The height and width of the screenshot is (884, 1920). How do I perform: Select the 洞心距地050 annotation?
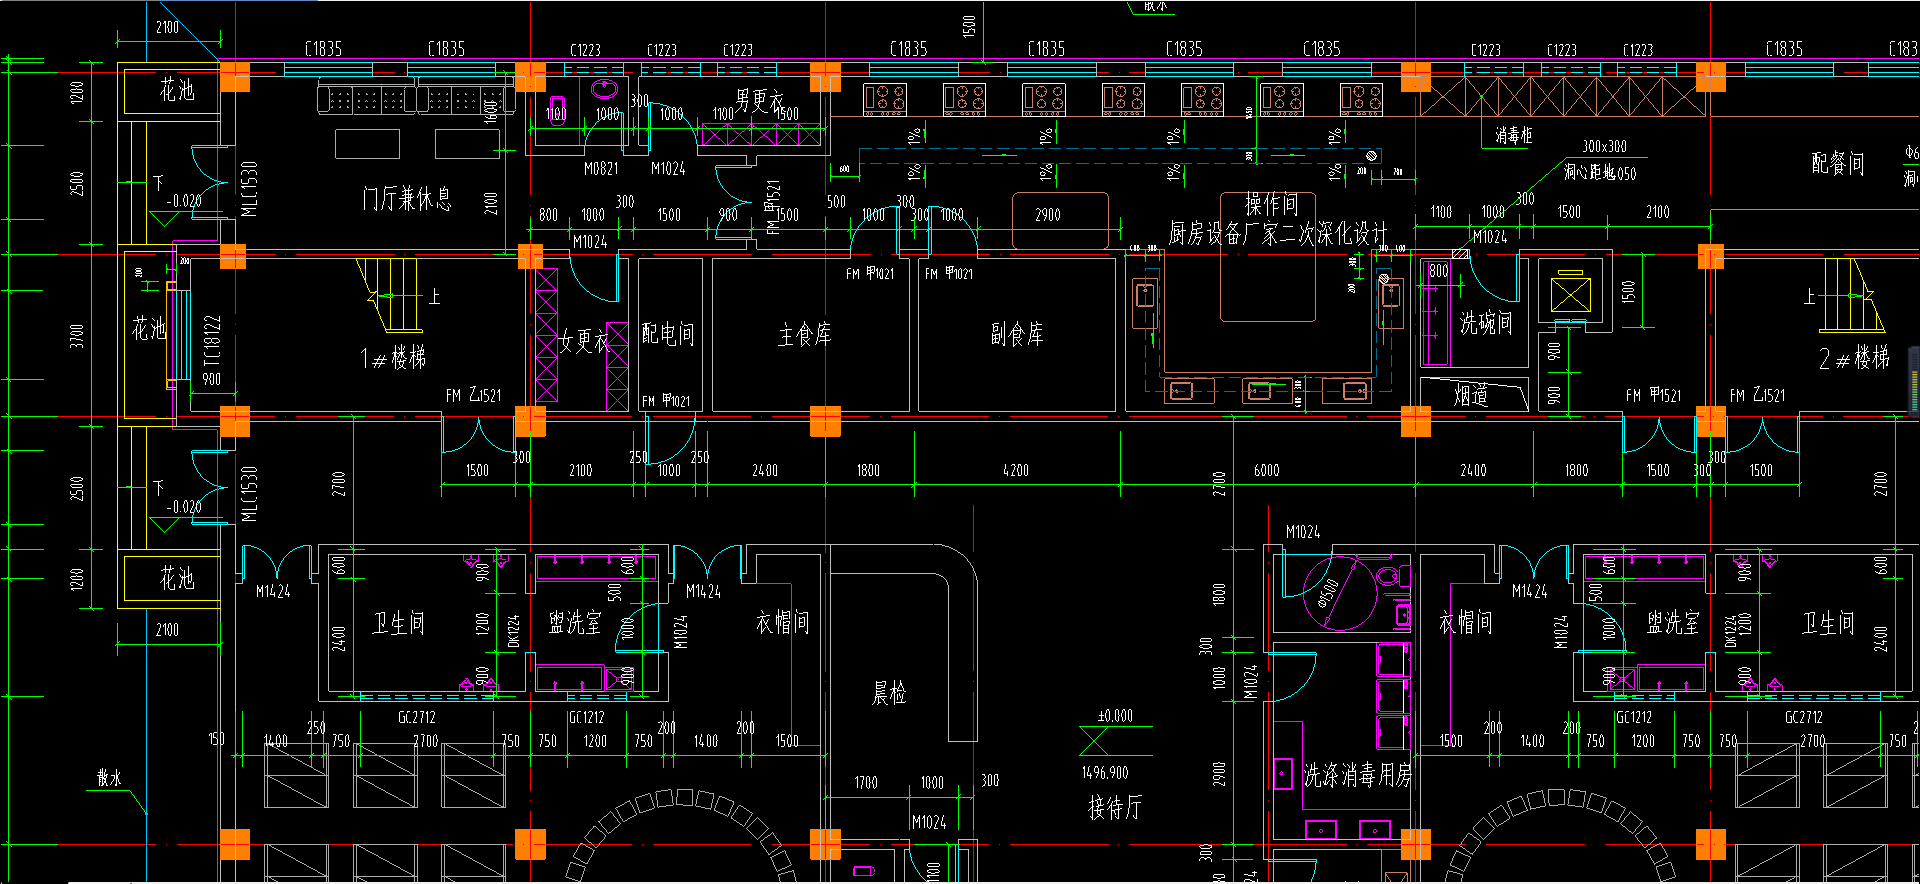(x=1600, y=173)
